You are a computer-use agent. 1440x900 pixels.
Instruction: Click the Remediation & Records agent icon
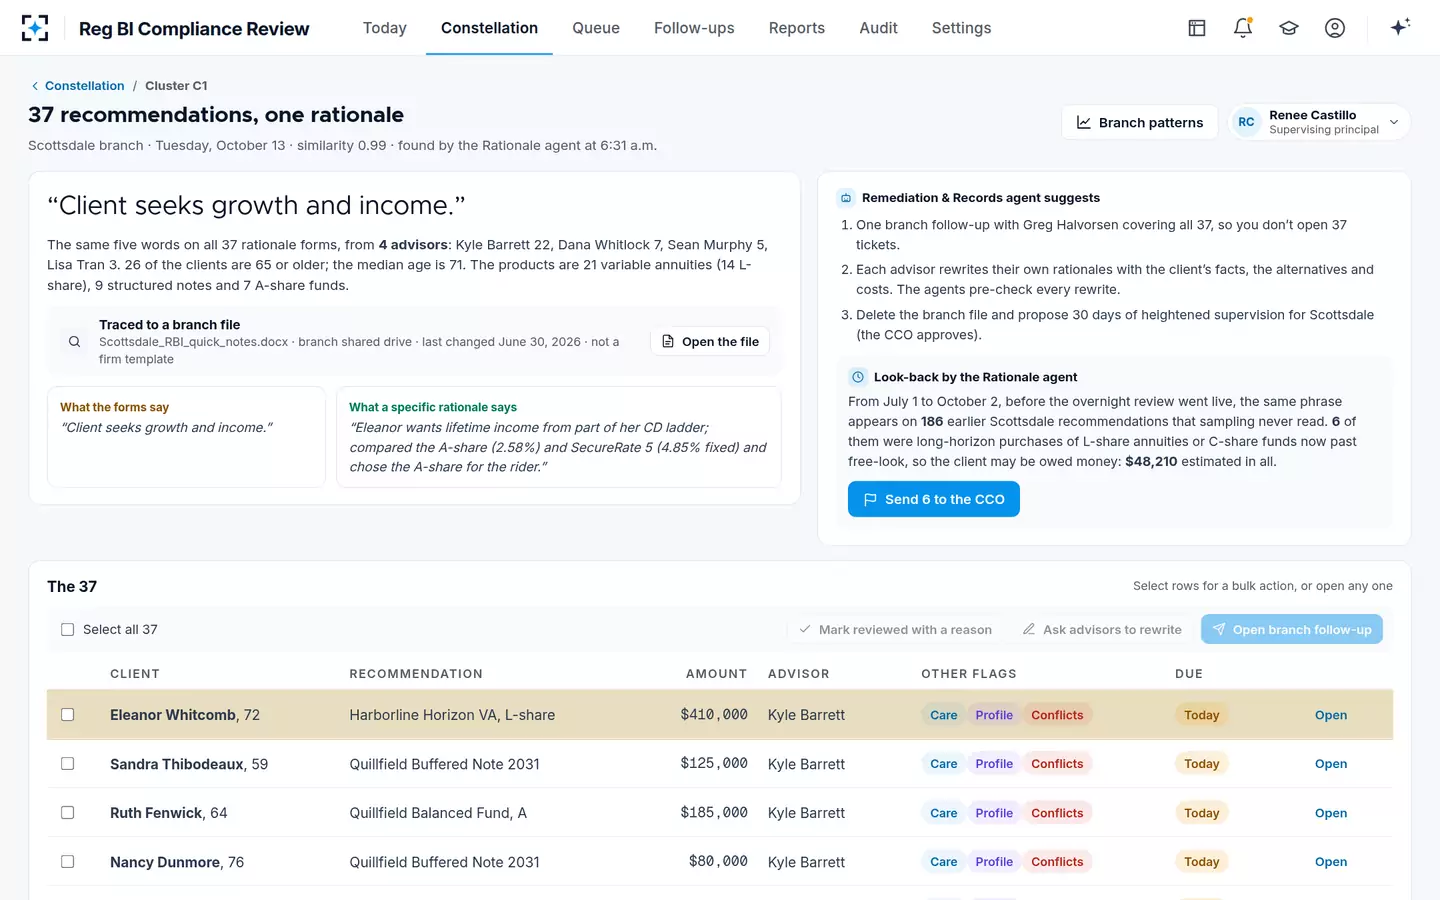click(846, 198)
